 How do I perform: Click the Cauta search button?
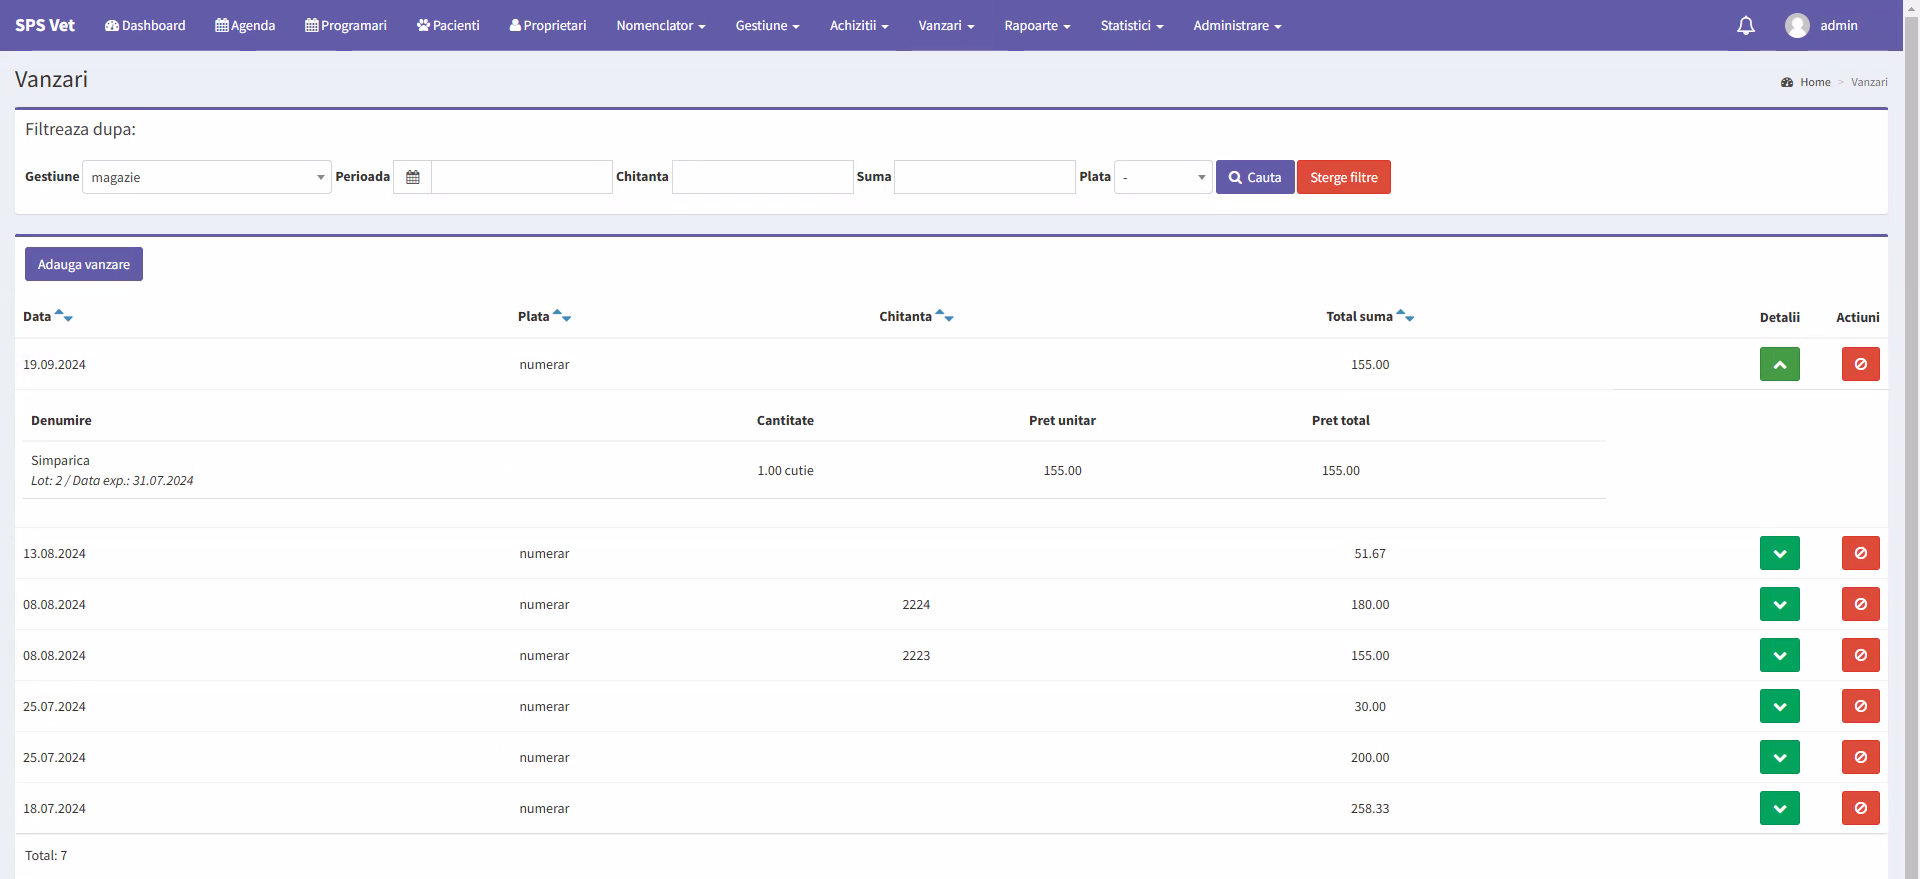(x=1254, y=177)
